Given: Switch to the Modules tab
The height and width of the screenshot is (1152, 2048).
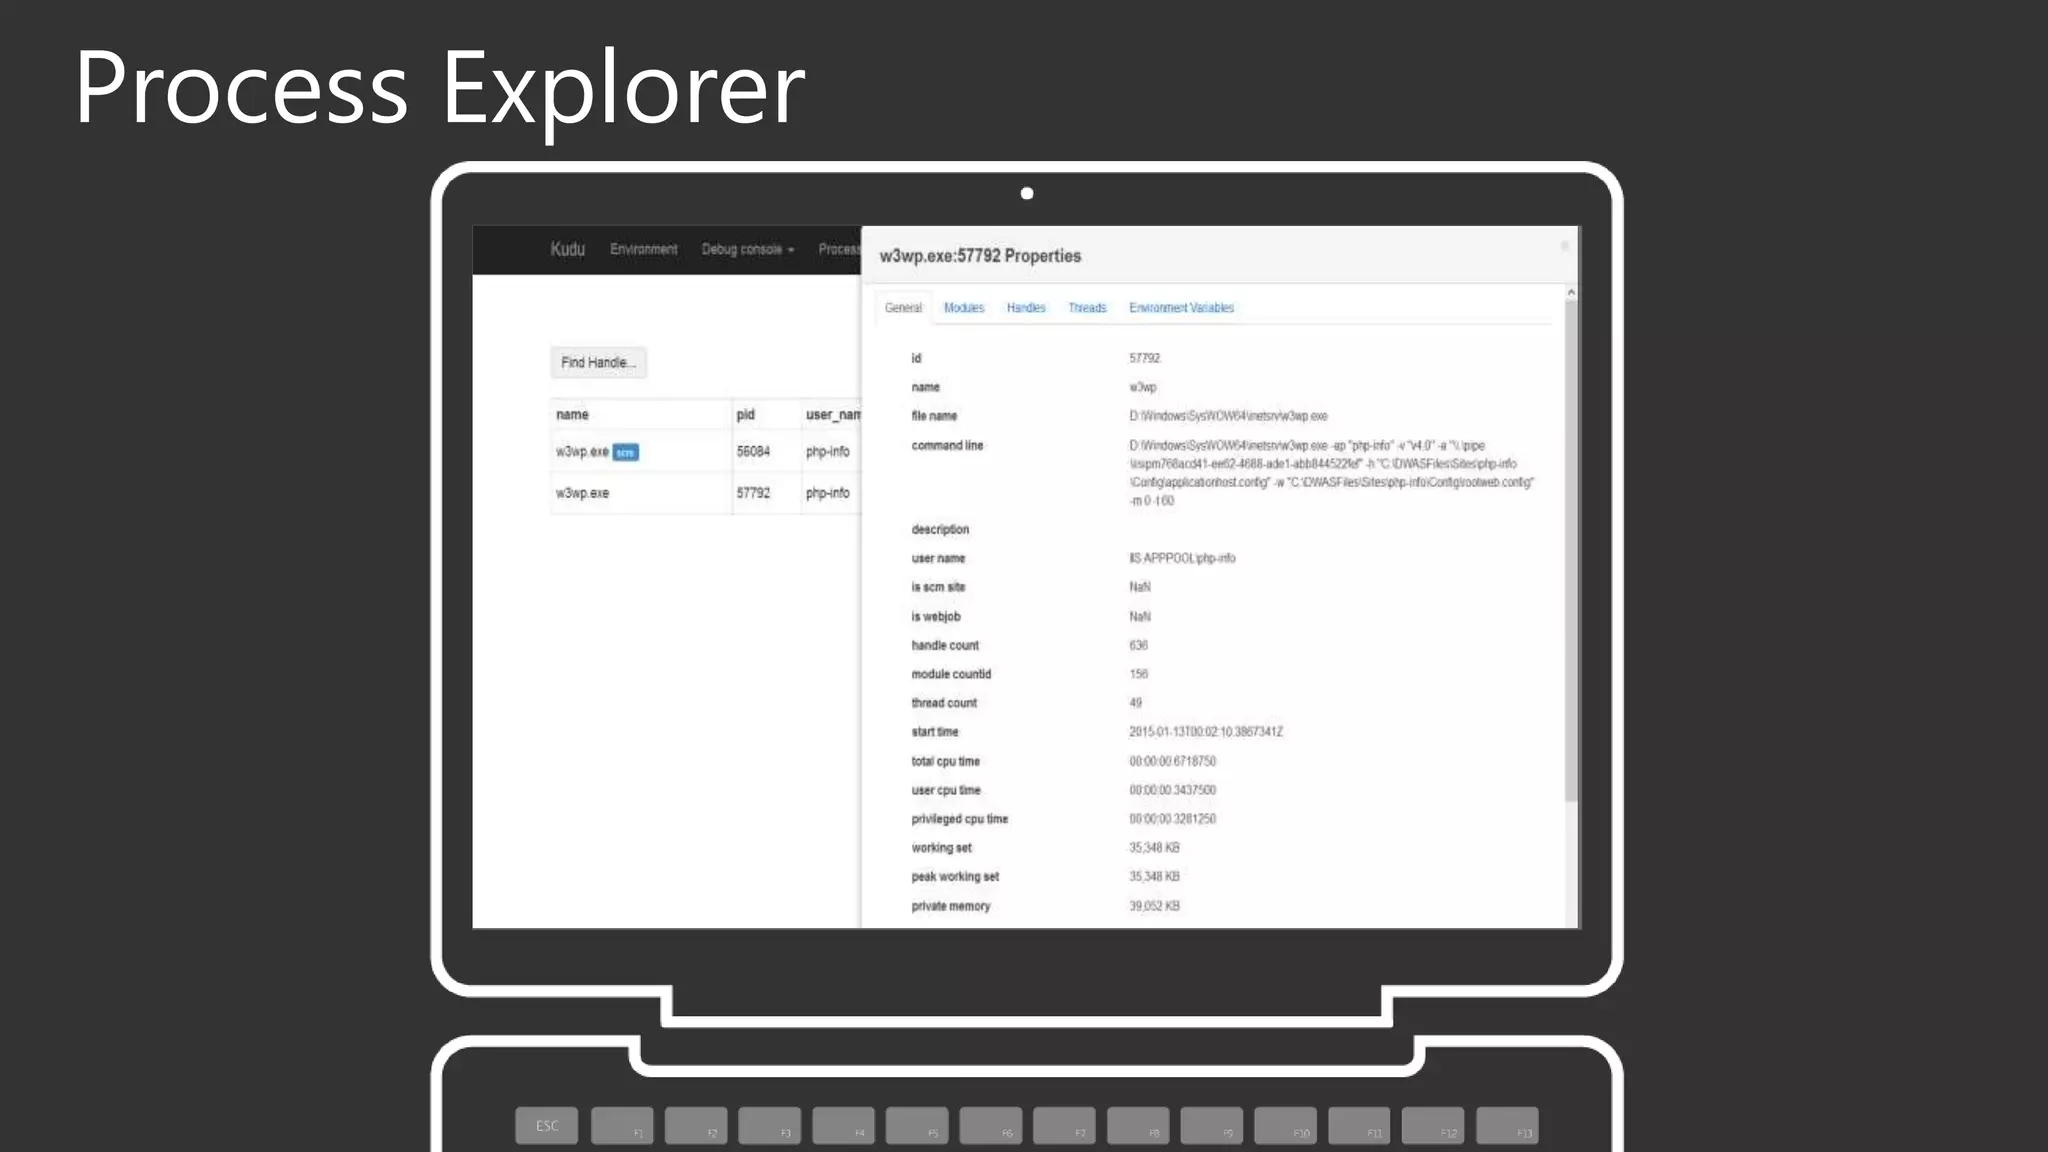Looking at the screenshot, I should [964, 307].
